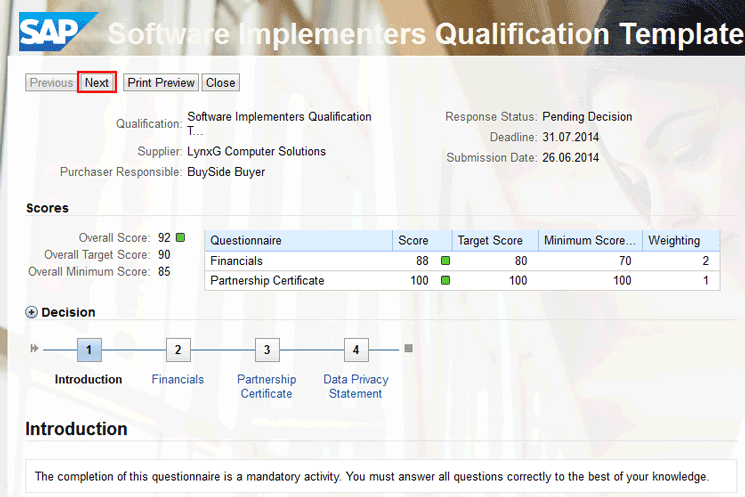Go to roadmap step 4
This screenshot has height=497, width=745.
click(x=356, y=350)
